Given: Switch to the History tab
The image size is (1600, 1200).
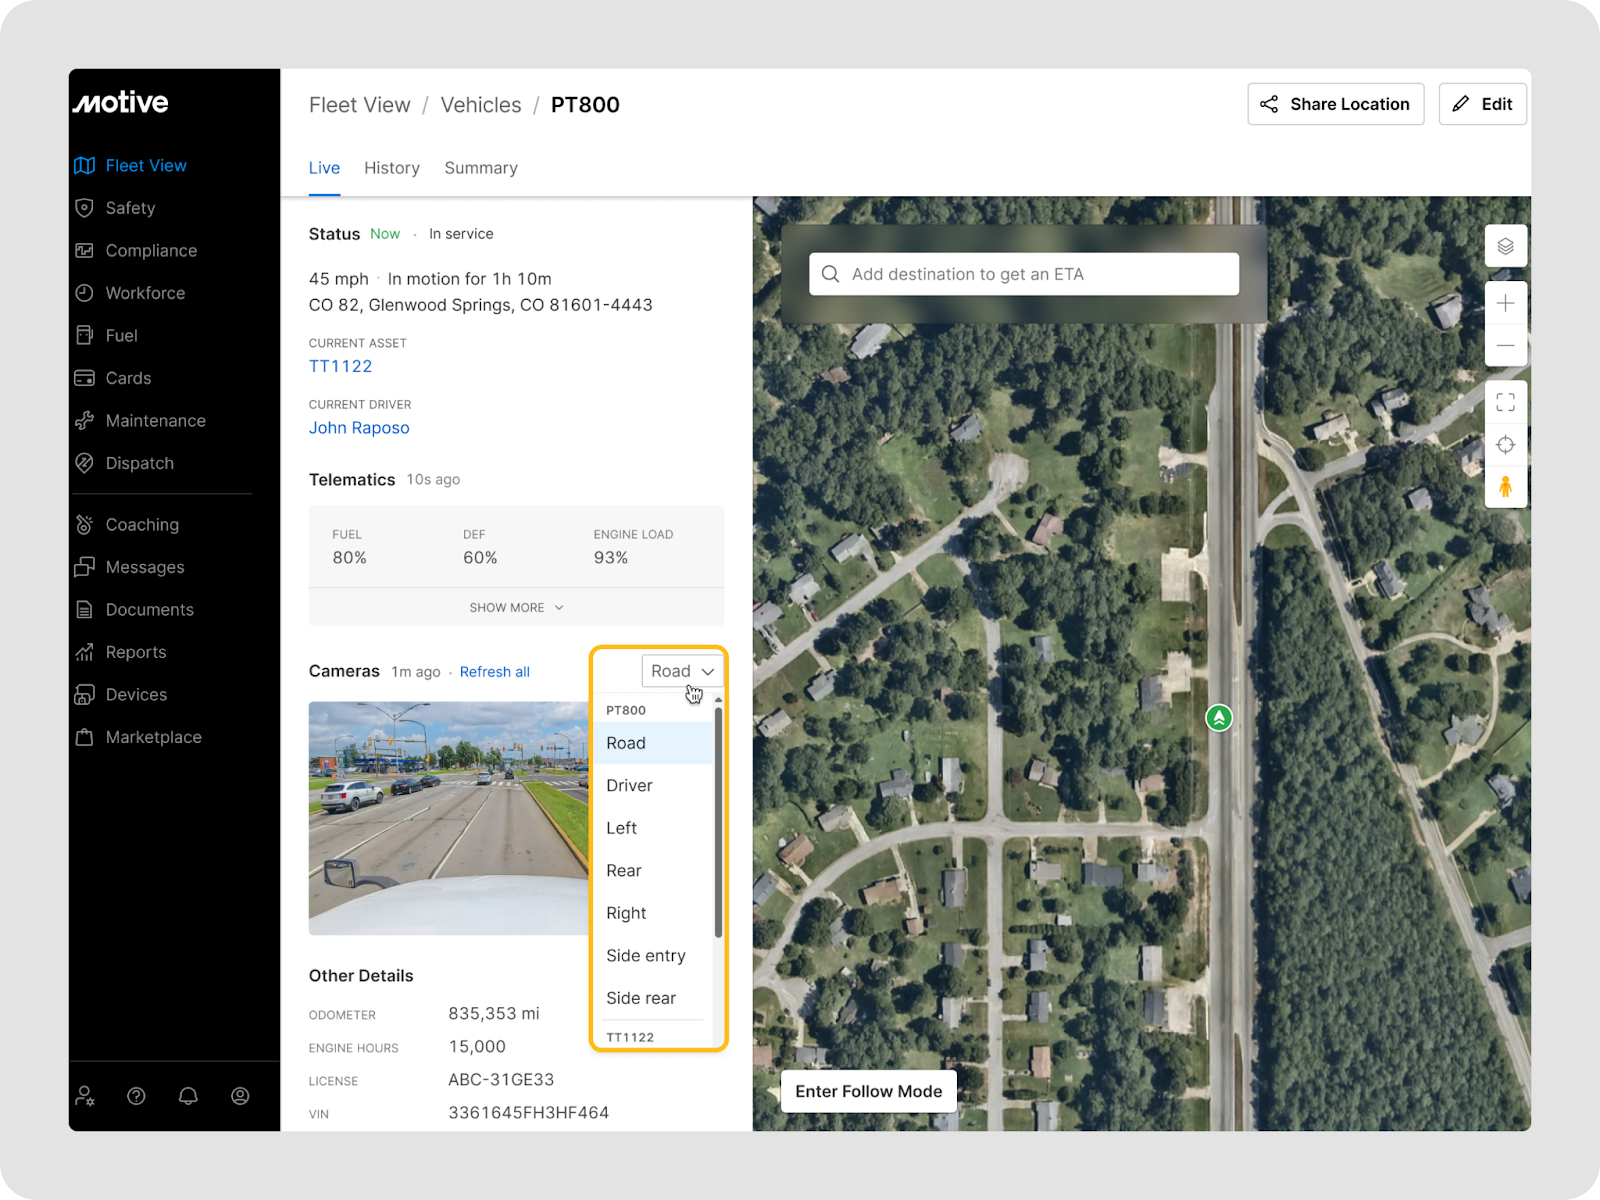Looking at the screenshot, I should (391, 168).
